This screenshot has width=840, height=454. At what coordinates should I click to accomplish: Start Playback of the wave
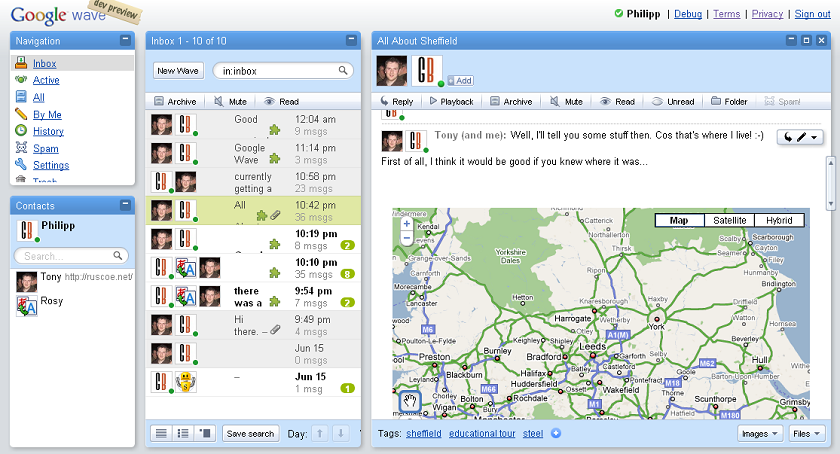click(x=452, y=101)
